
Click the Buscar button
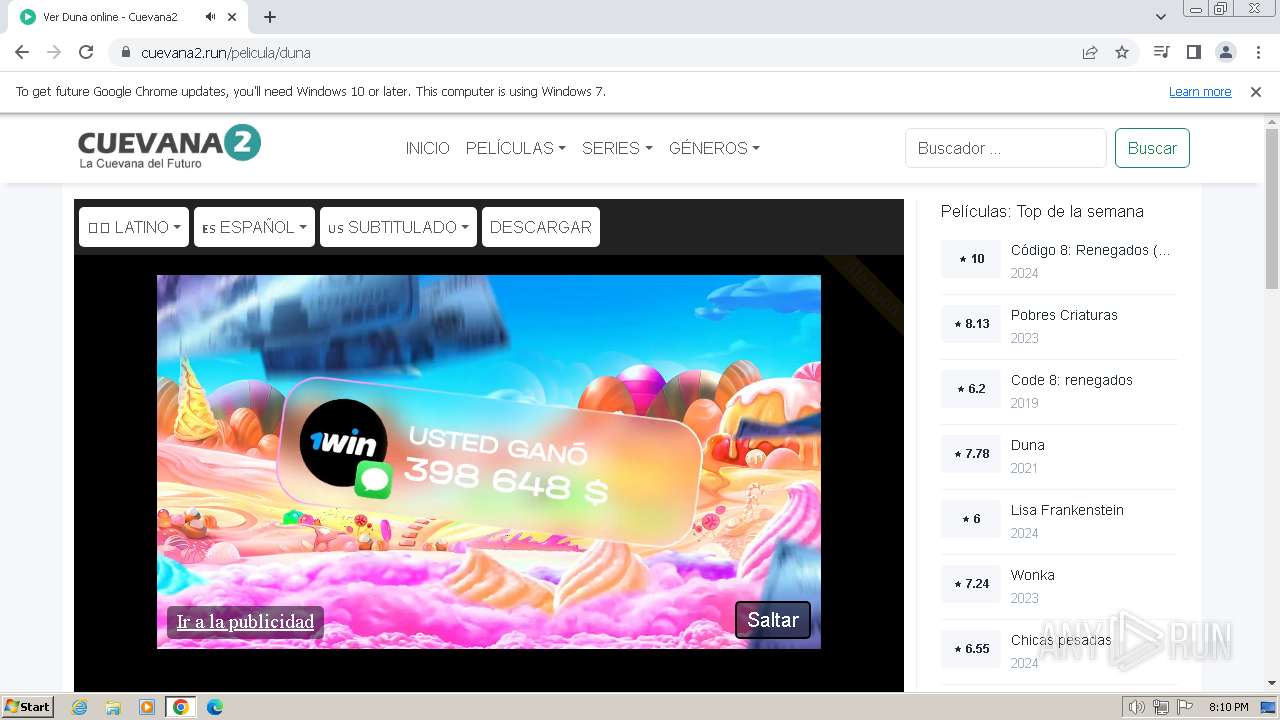(1152, 148)
